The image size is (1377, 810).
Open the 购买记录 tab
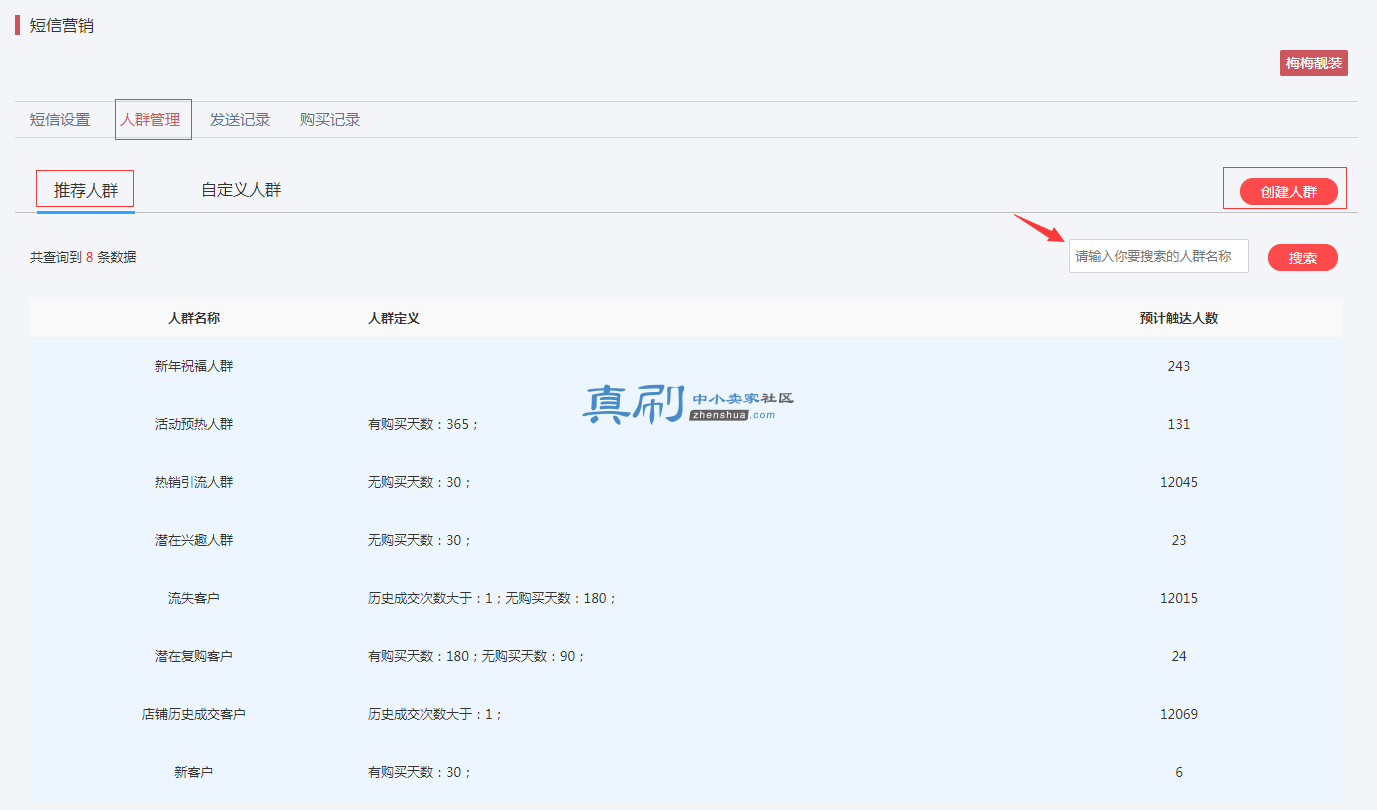point(330,120)
